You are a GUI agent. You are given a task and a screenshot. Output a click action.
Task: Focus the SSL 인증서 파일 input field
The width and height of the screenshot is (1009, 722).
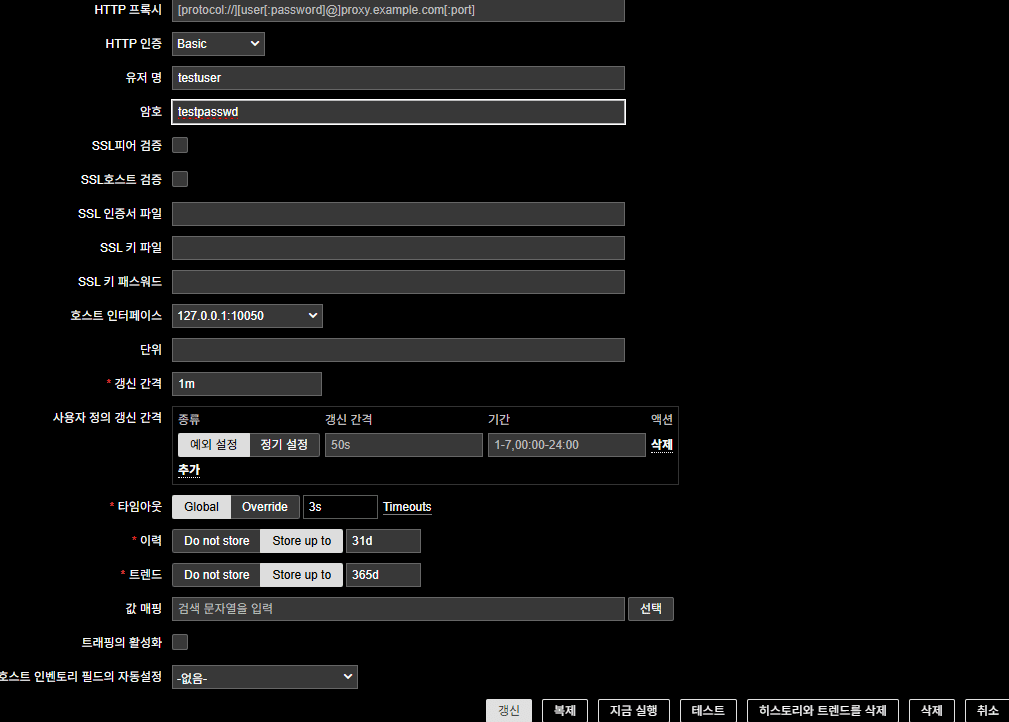[x=398, y=214]
